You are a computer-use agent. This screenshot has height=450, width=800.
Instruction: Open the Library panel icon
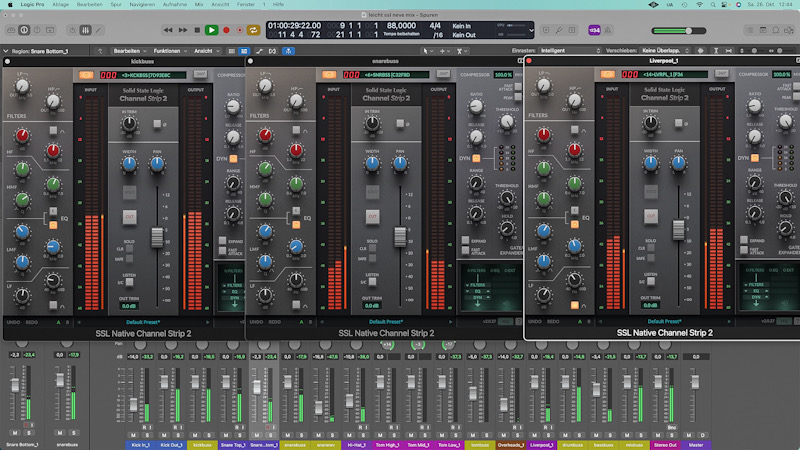point(11,31)
